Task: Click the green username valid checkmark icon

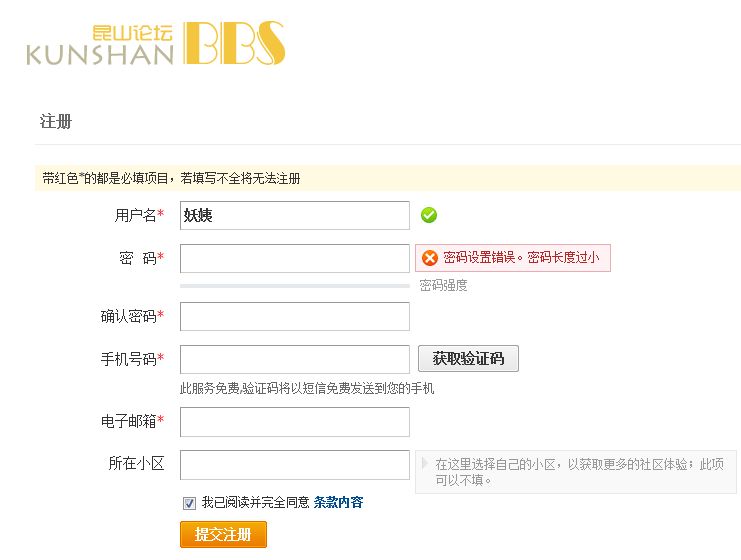Action: 429,215
